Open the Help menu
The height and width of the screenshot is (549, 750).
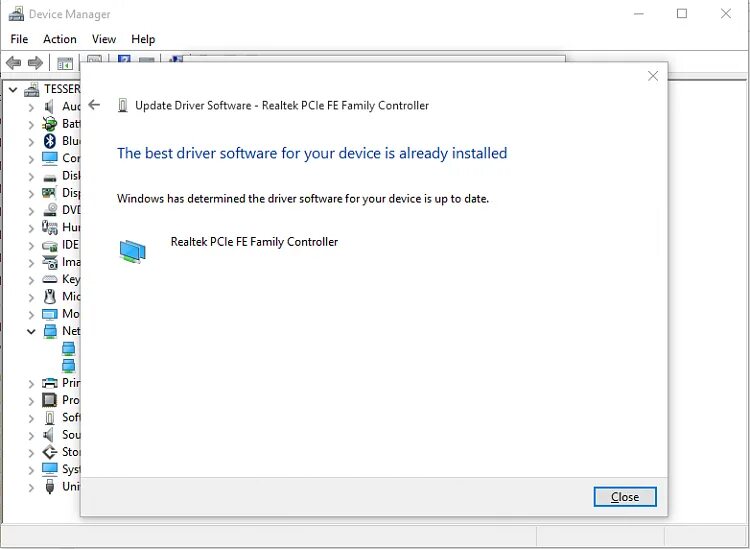[143, 39]
